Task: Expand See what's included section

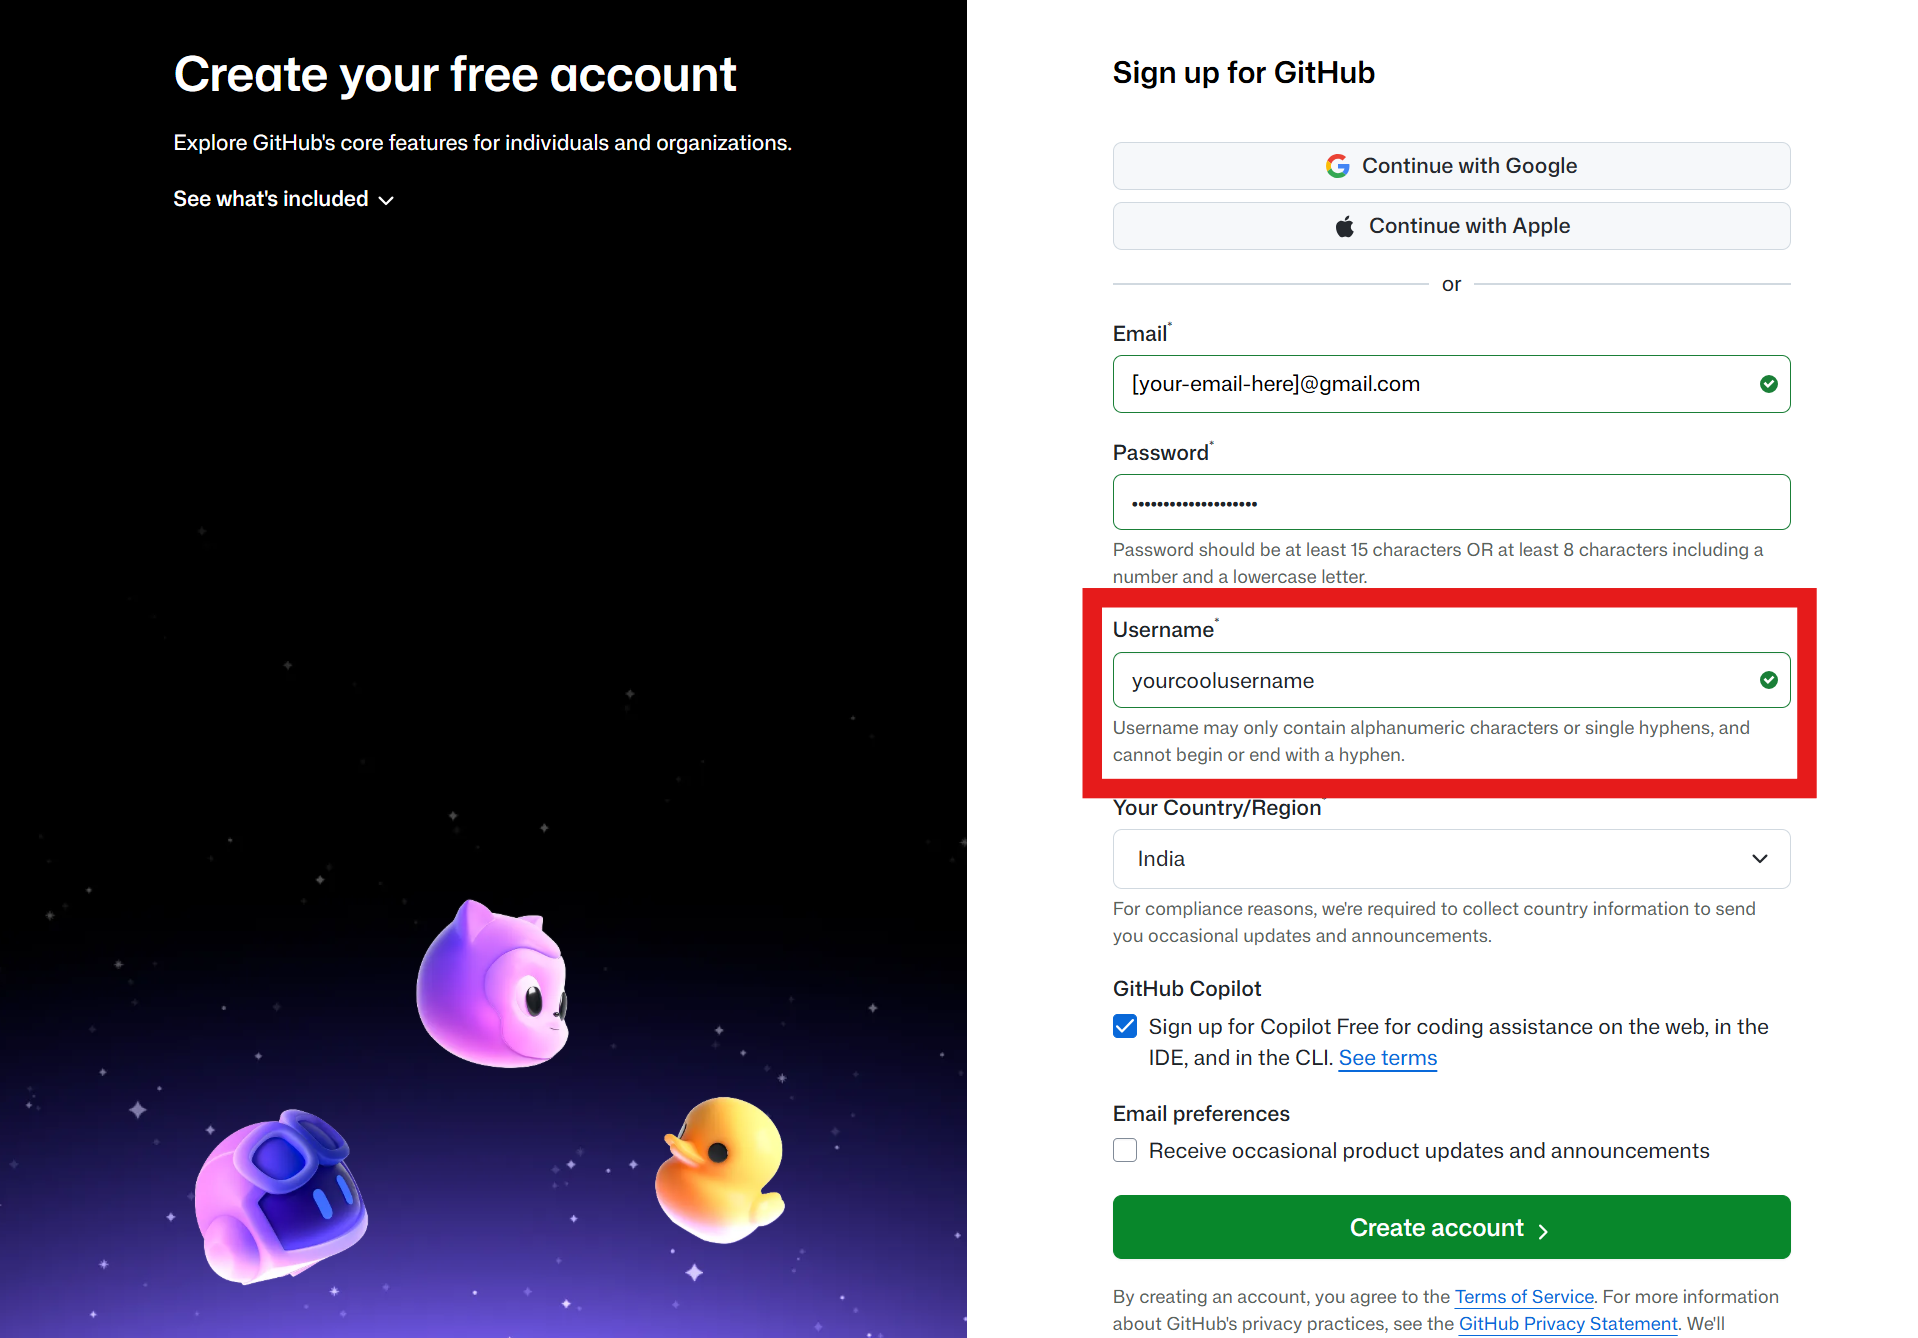Action: (x=283, y=199)
